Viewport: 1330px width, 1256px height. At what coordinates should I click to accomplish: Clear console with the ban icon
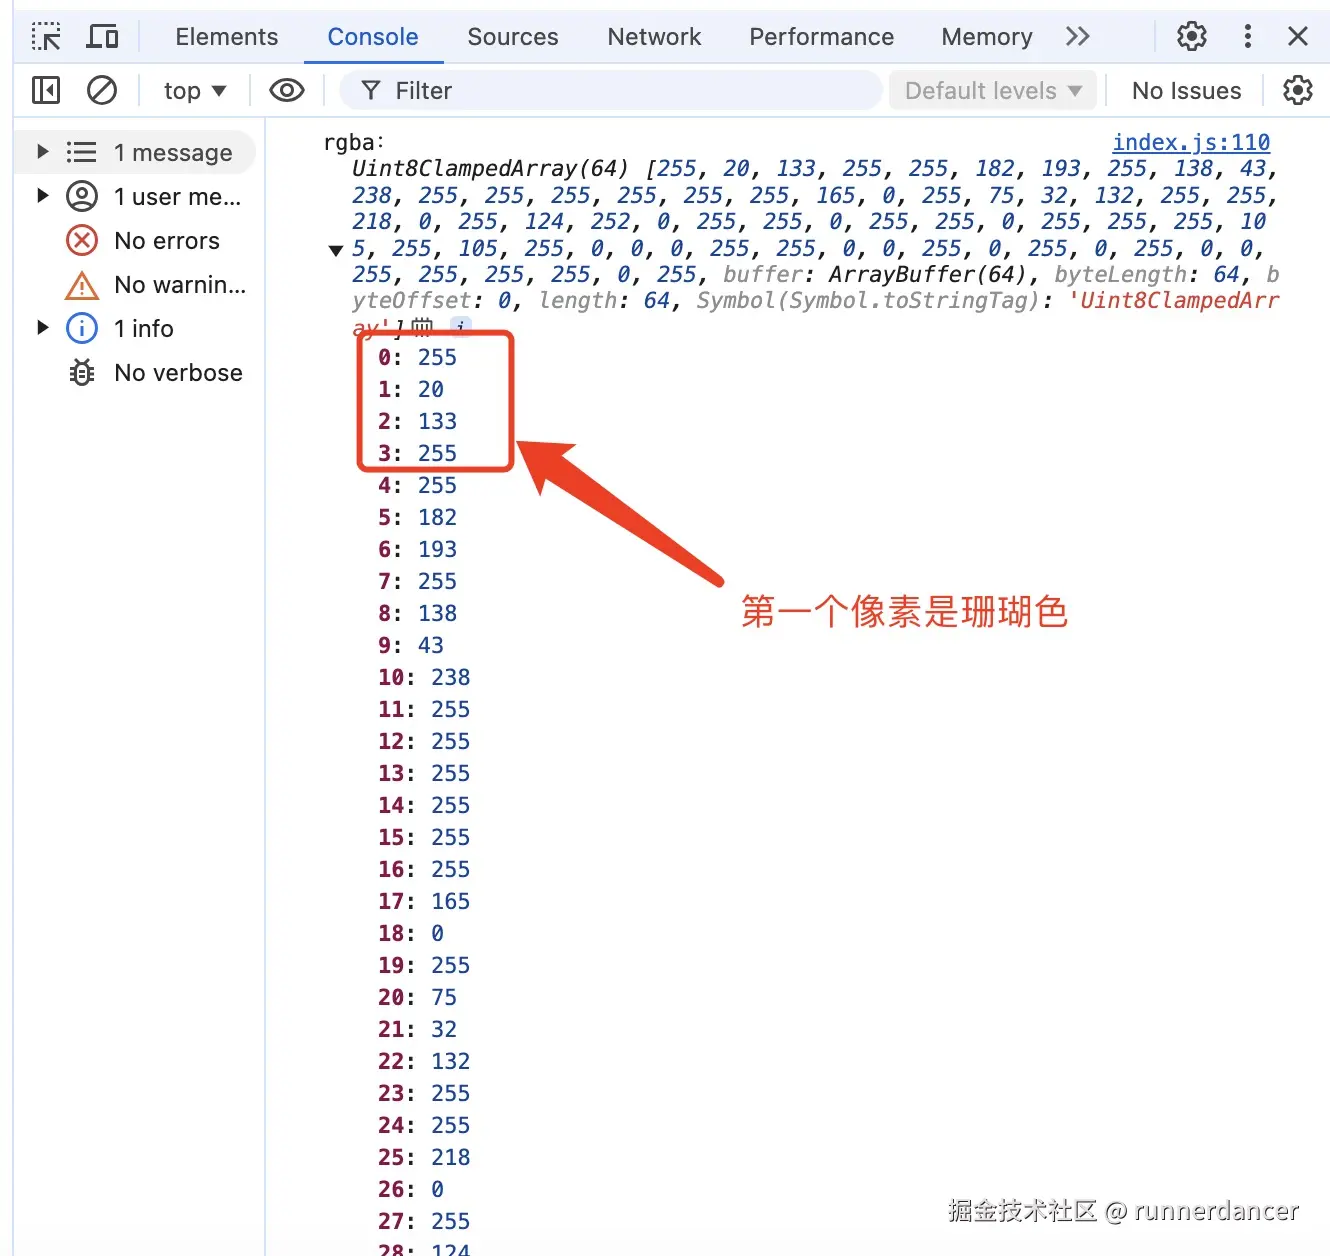[102, 91]
